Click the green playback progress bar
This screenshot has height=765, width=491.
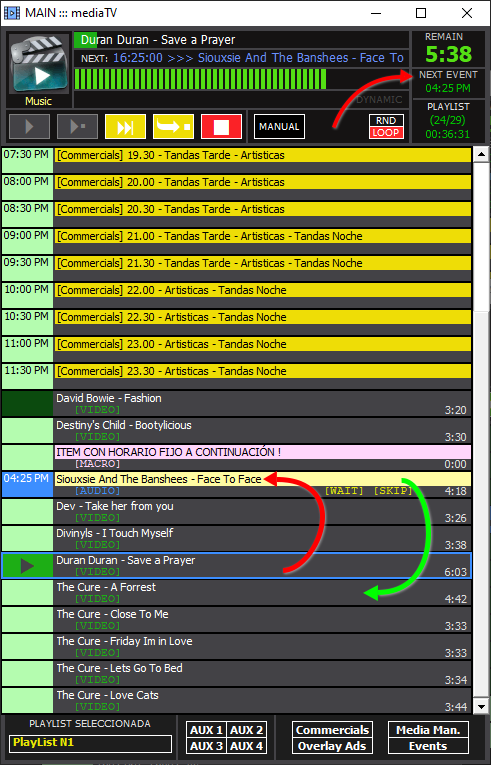[201, 79]
